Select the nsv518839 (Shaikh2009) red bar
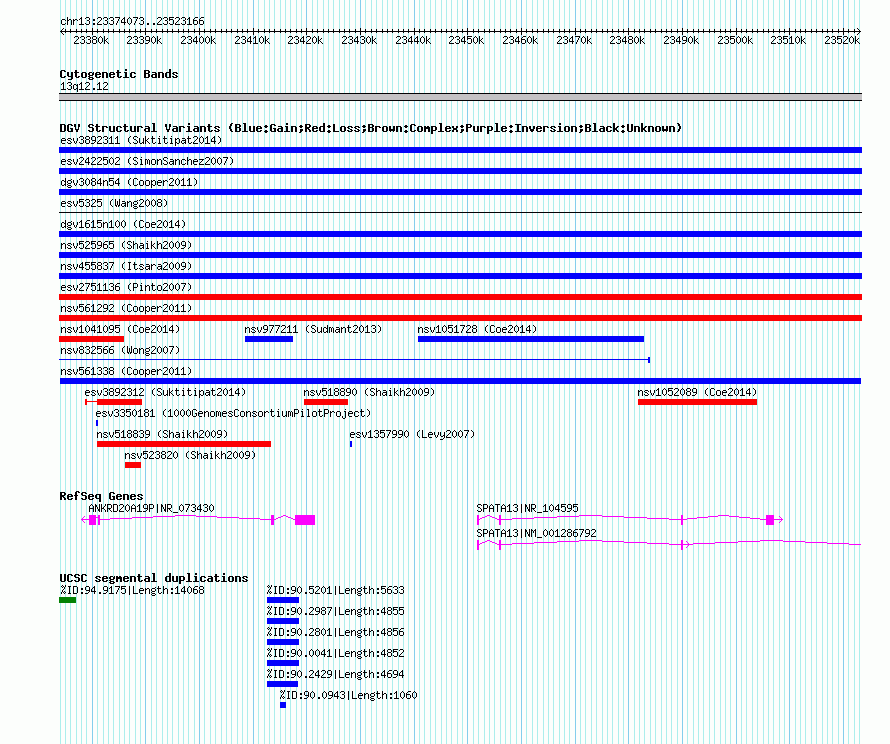Screen dimensions: 890x744 [x=184, y=444]
